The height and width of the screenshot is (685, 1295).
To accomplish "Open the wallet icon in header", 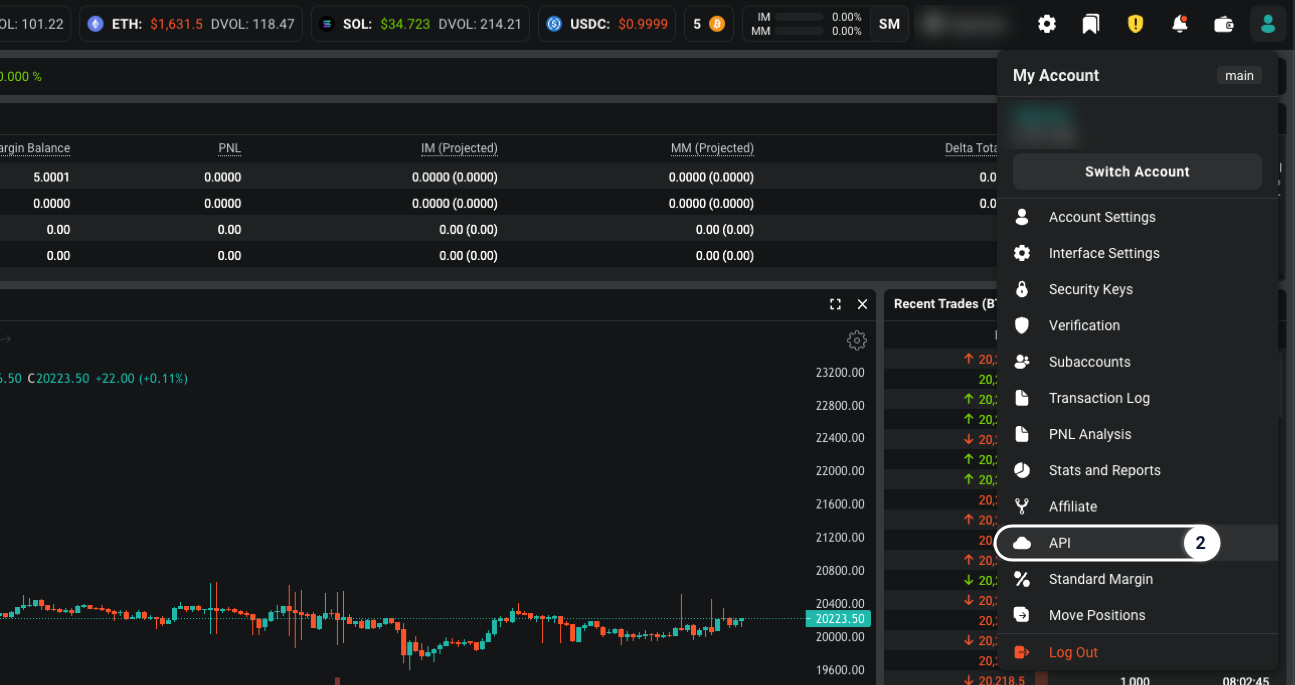I will click(x=1224, y=24).
